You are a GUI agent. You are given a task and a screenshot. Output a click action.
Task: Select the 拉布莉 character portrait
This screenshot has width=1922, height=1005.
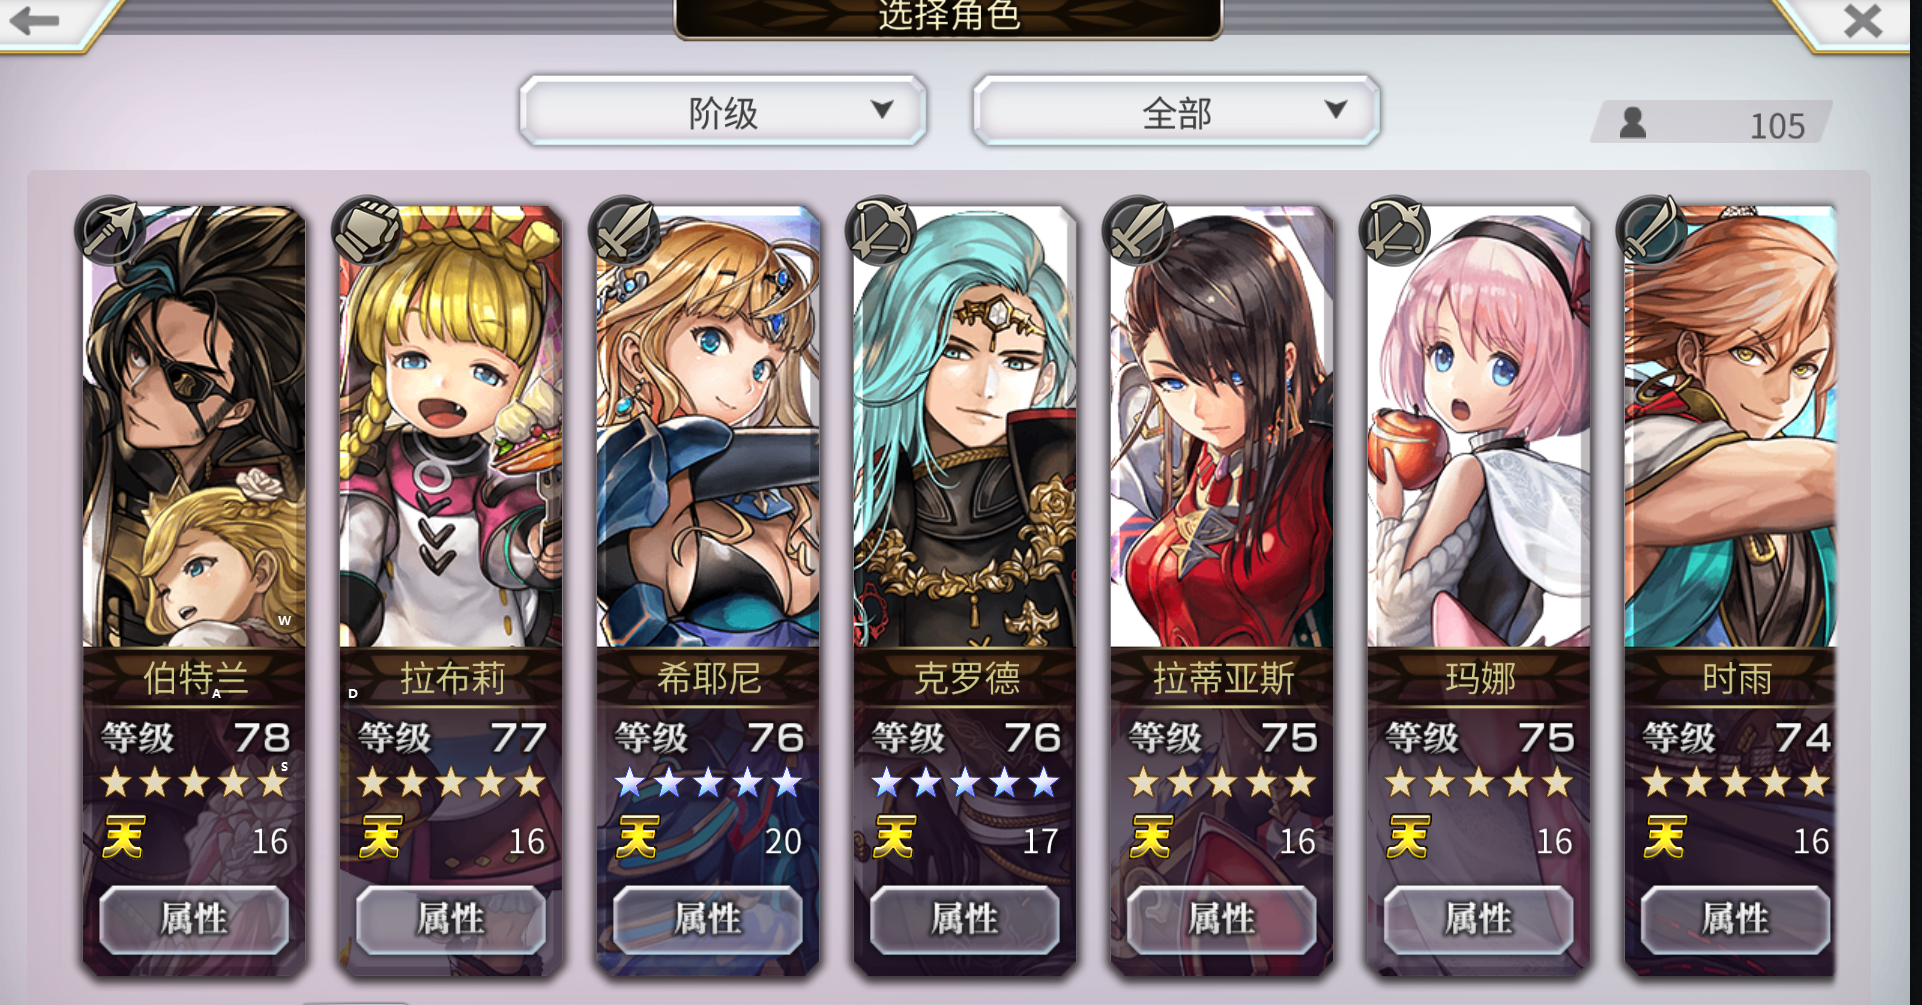coord(451,427)
